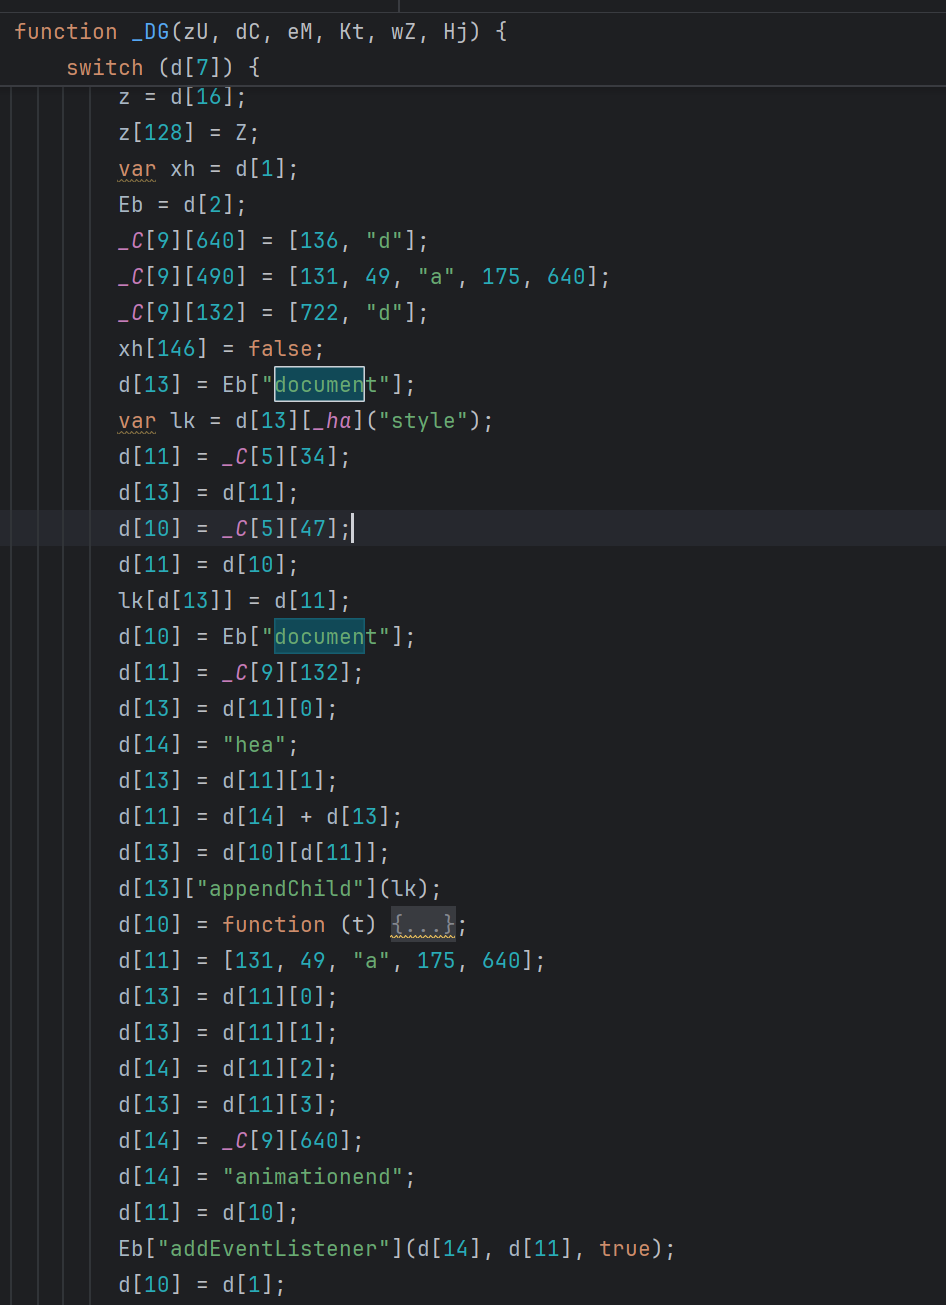946x1305 pixels.
Task: Select the parameter 'dC' in the function signature
Action: tap(248, 32)
